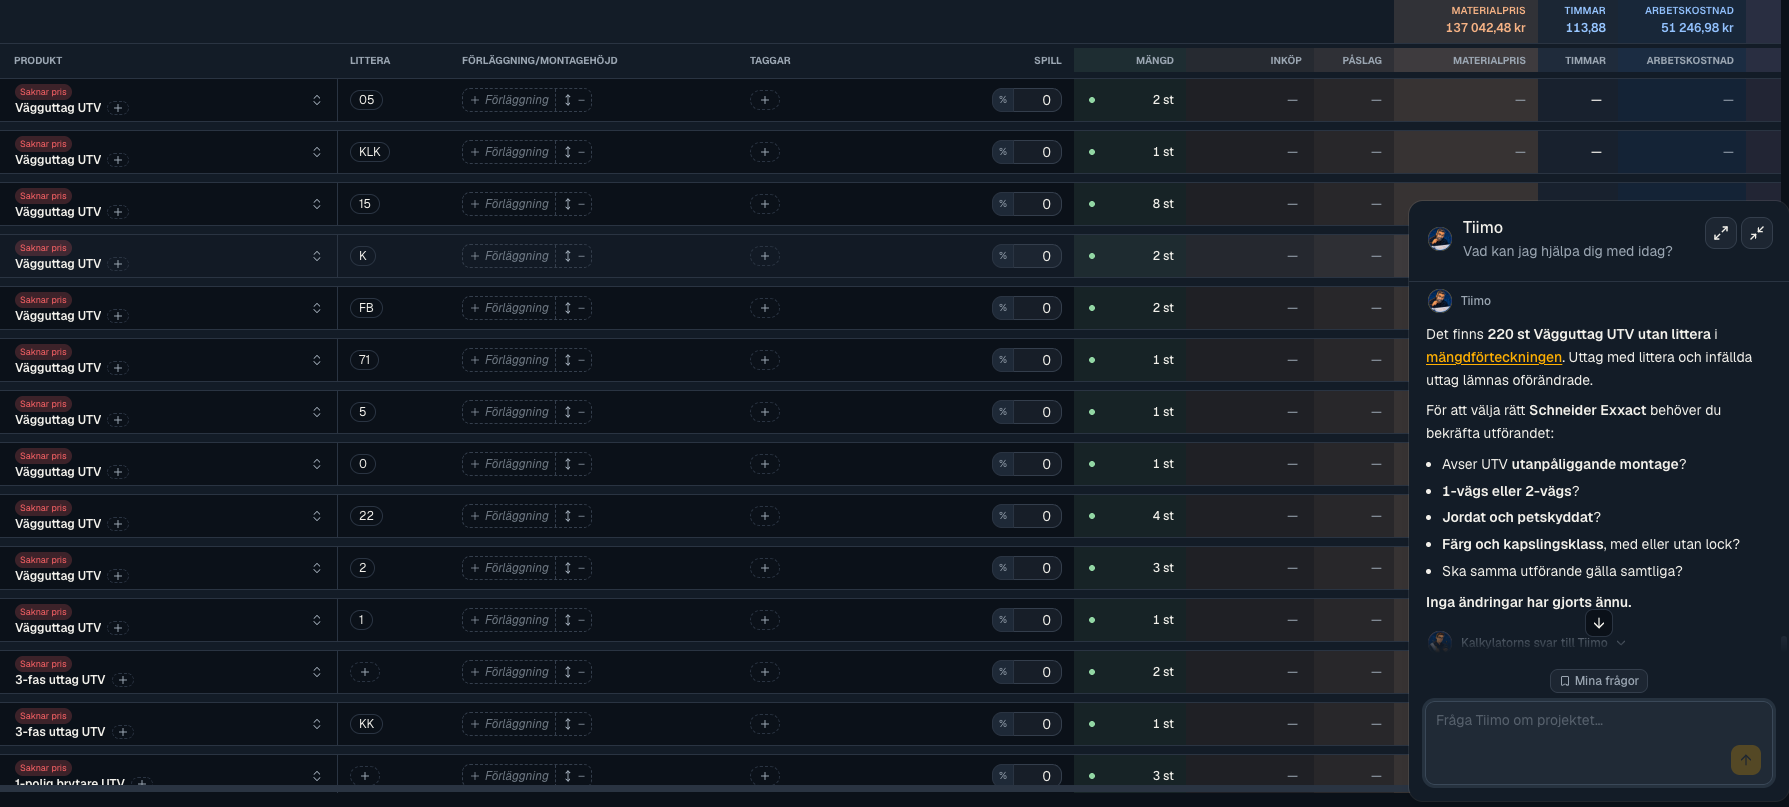Open product selector chevrons on the littera 0 row

click(x=317, y=464)
